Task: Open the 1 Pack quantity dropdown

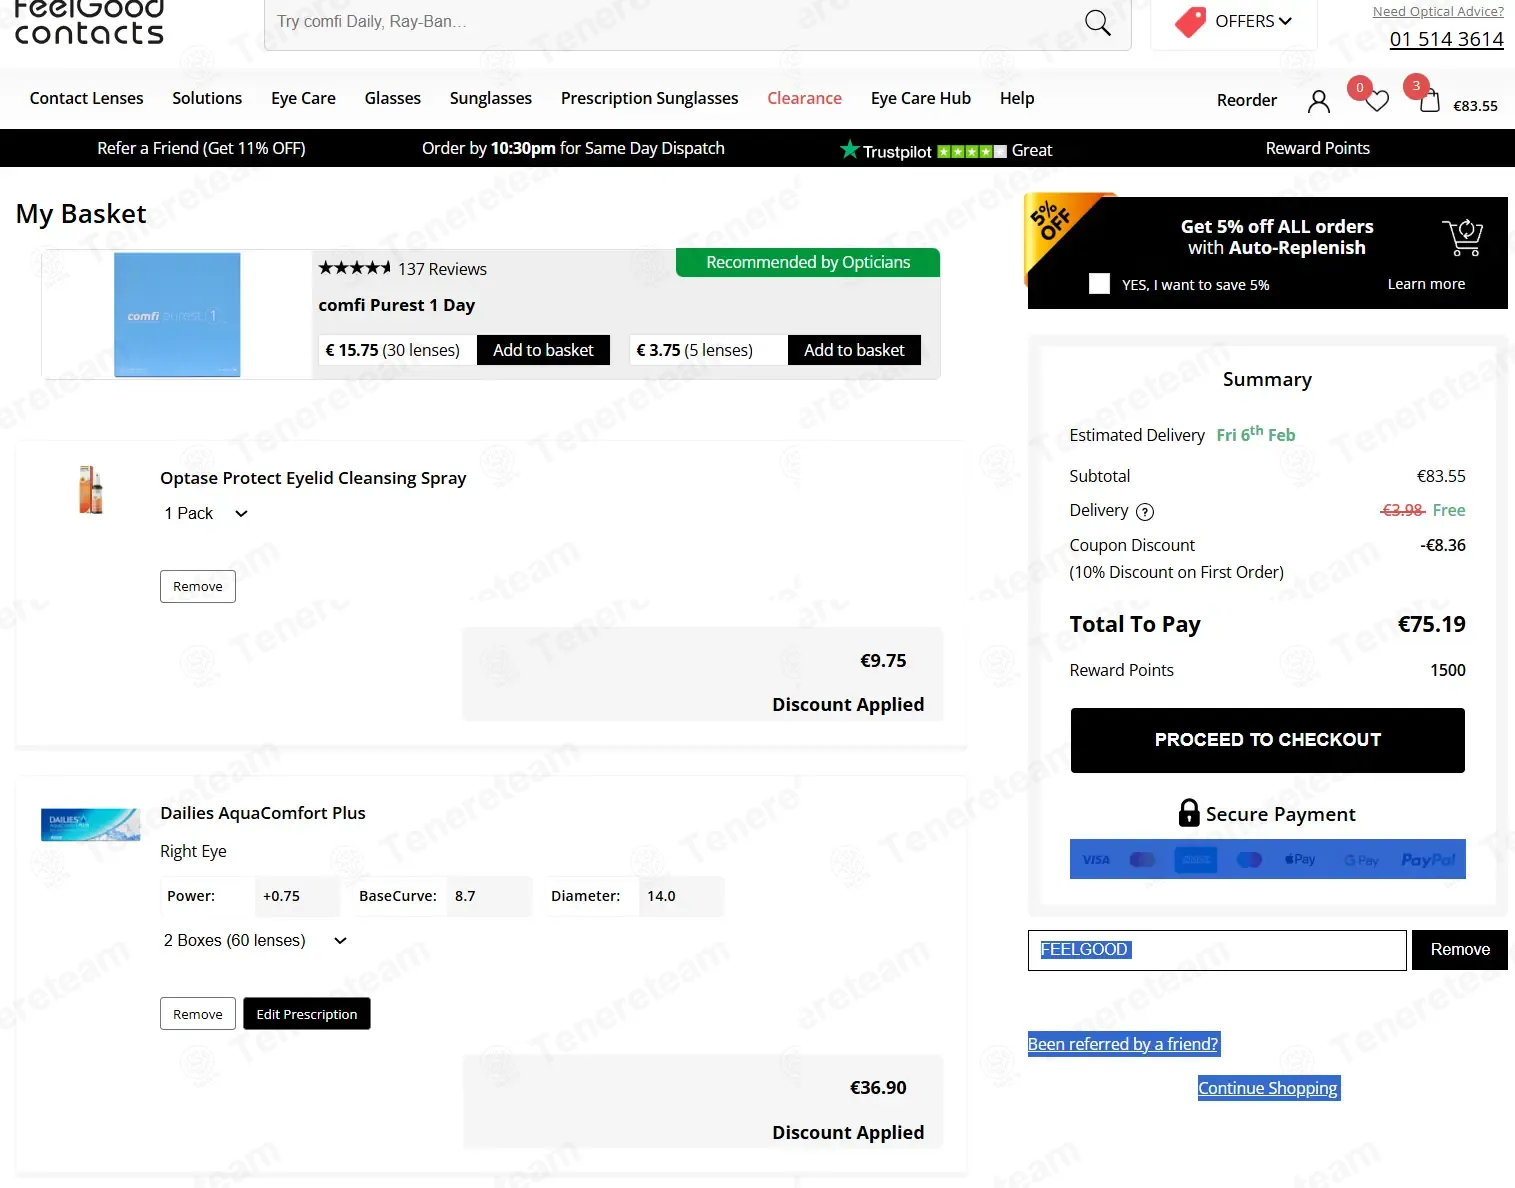Action: 206,513
